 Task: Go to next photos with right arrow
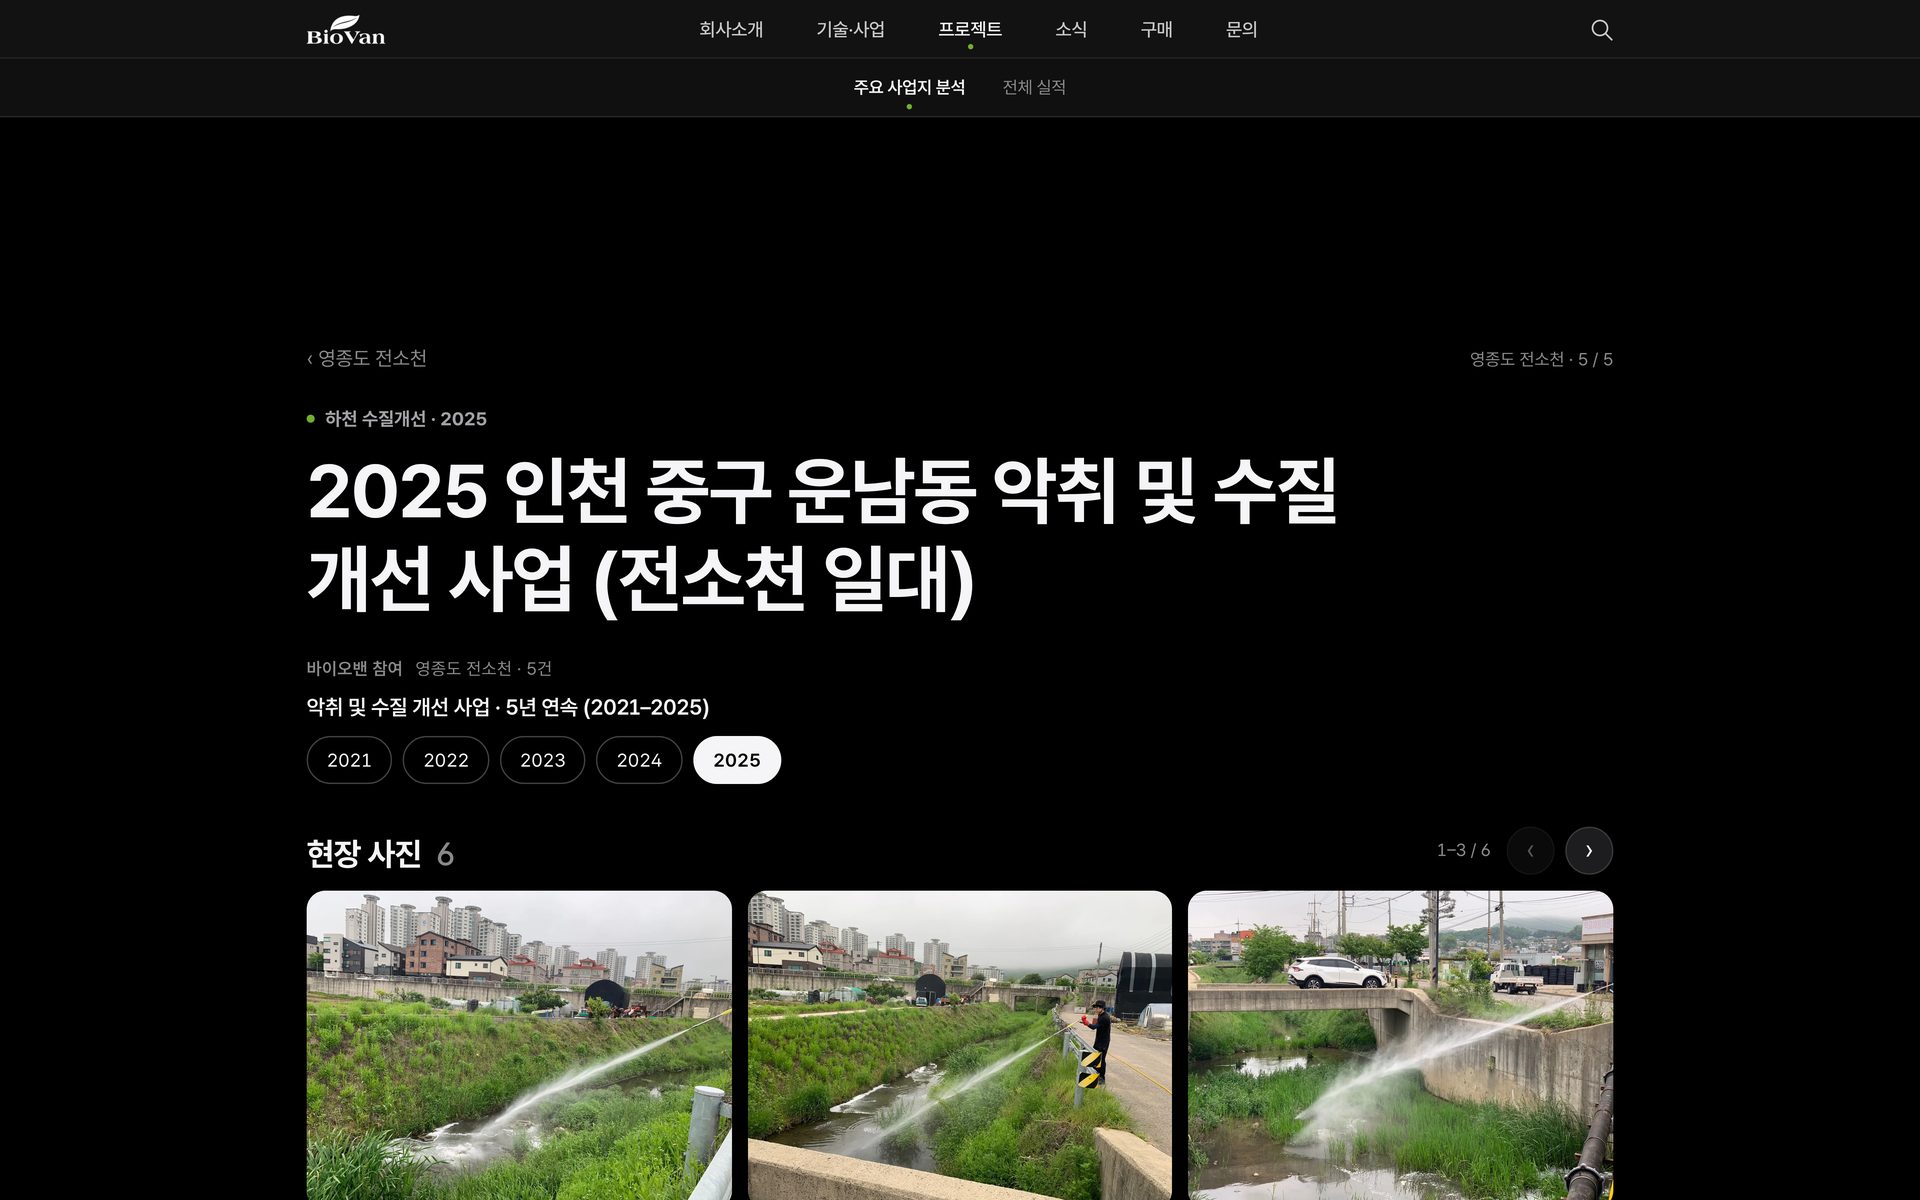(1588, 851)
